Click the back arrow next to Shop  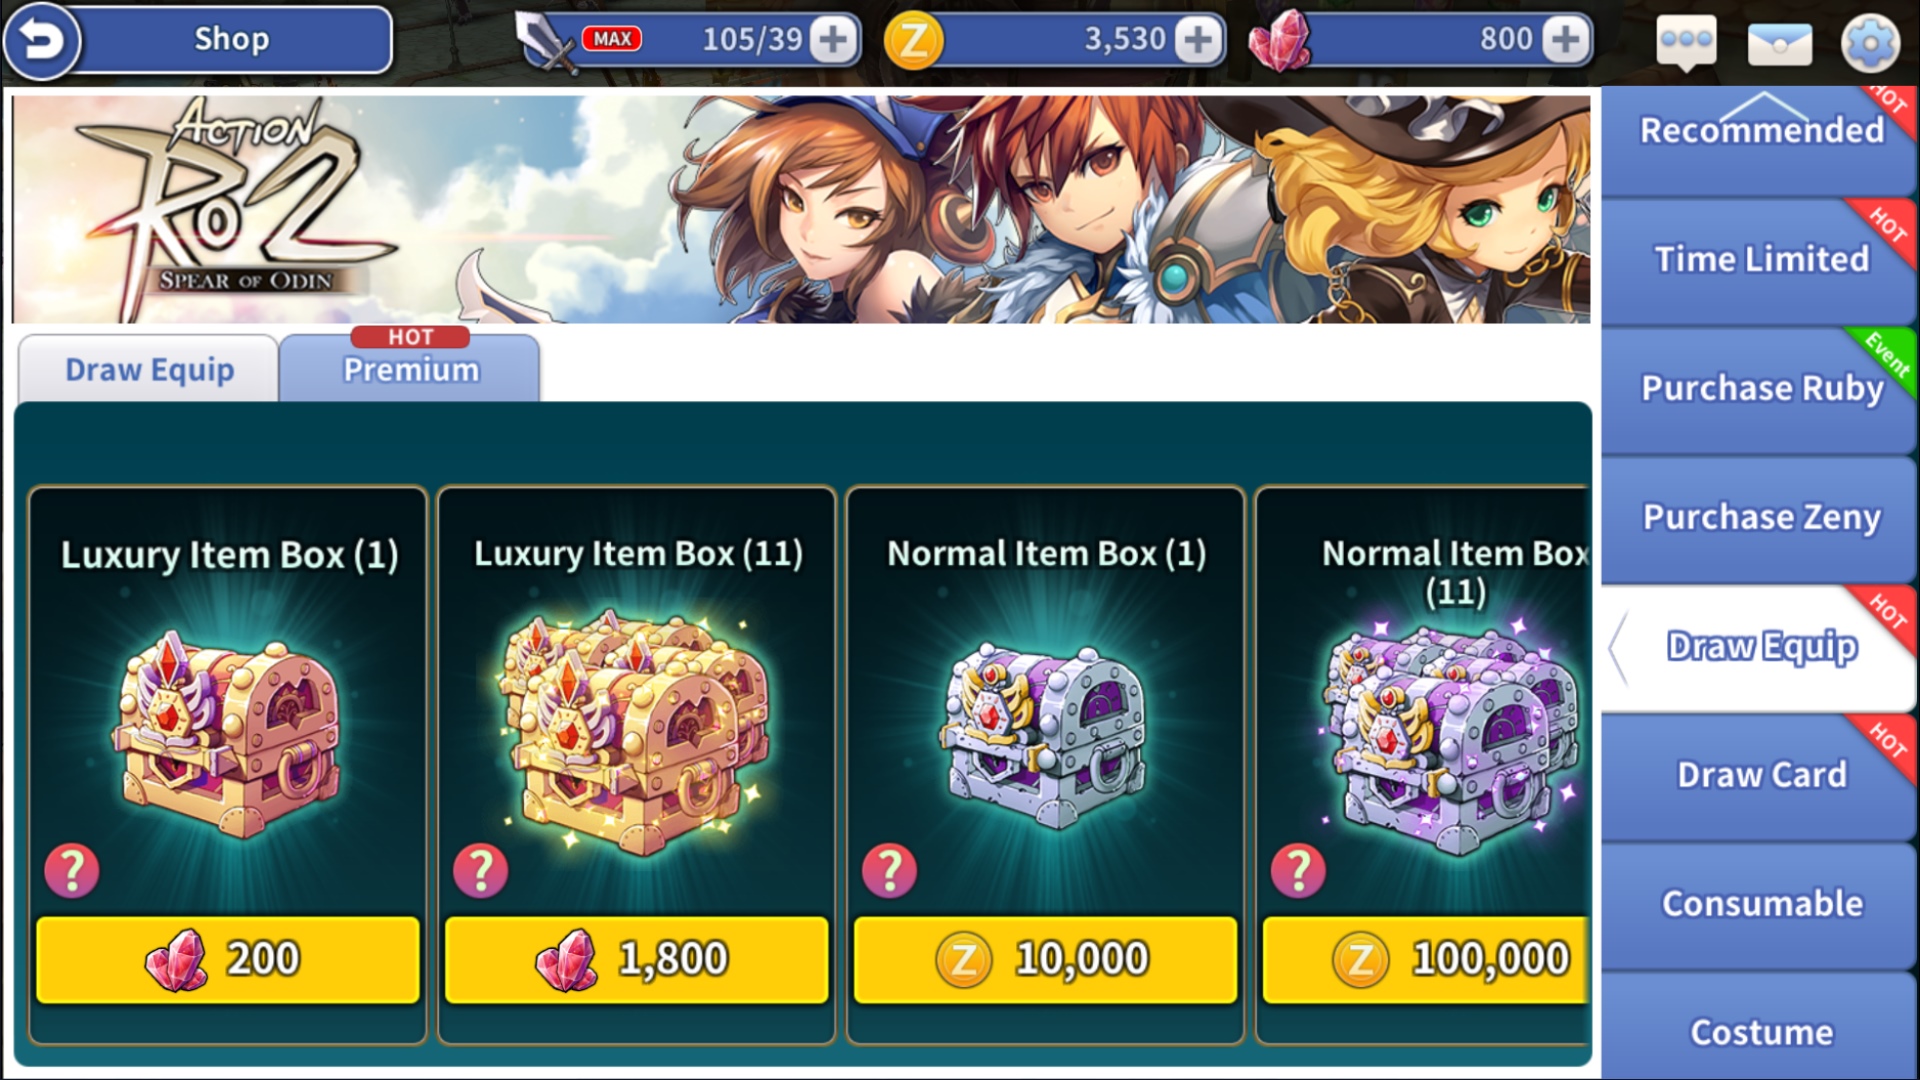41,40
